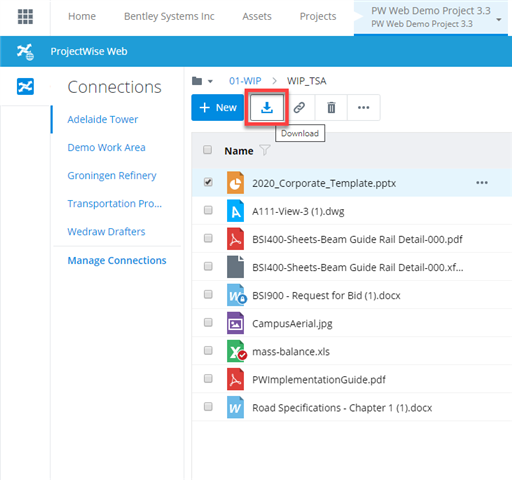This screenshot has height=480, width=512.
Task: Click the A111-View-3 dwg file icon
Action: (x=235, y=211)
